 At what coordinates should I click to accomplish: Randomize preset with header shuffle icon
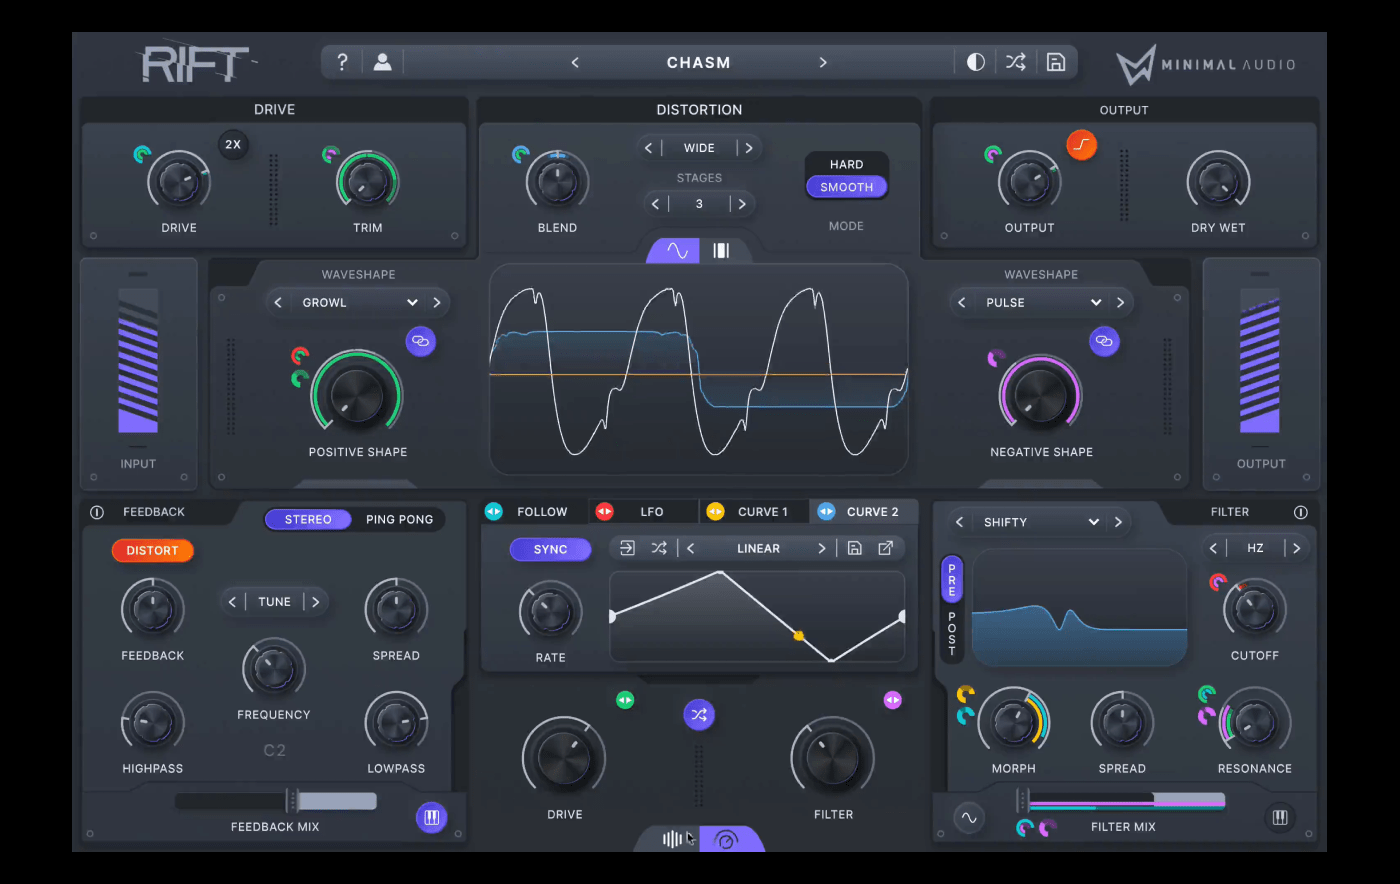1016,62
